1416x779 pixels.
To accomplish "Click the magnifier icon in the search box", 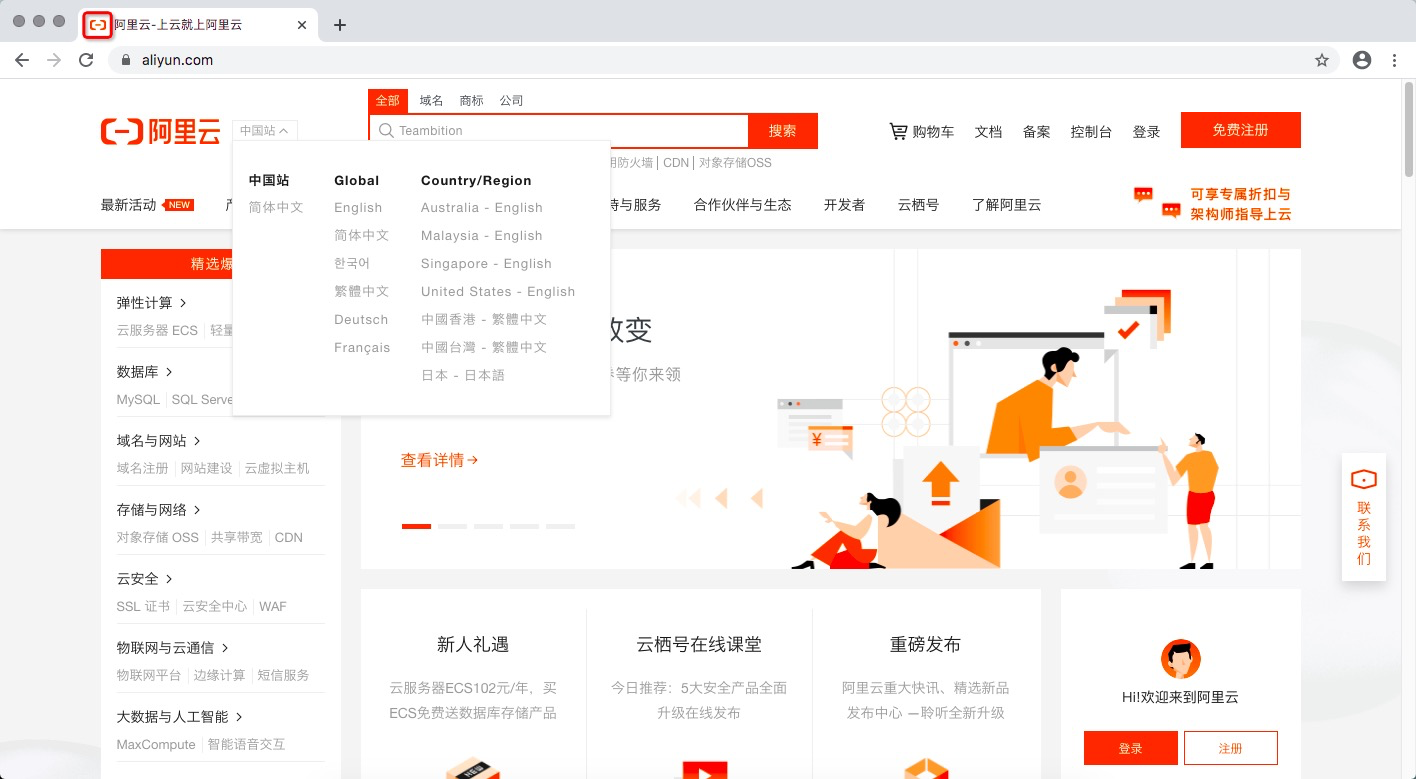I will [386, 131].
